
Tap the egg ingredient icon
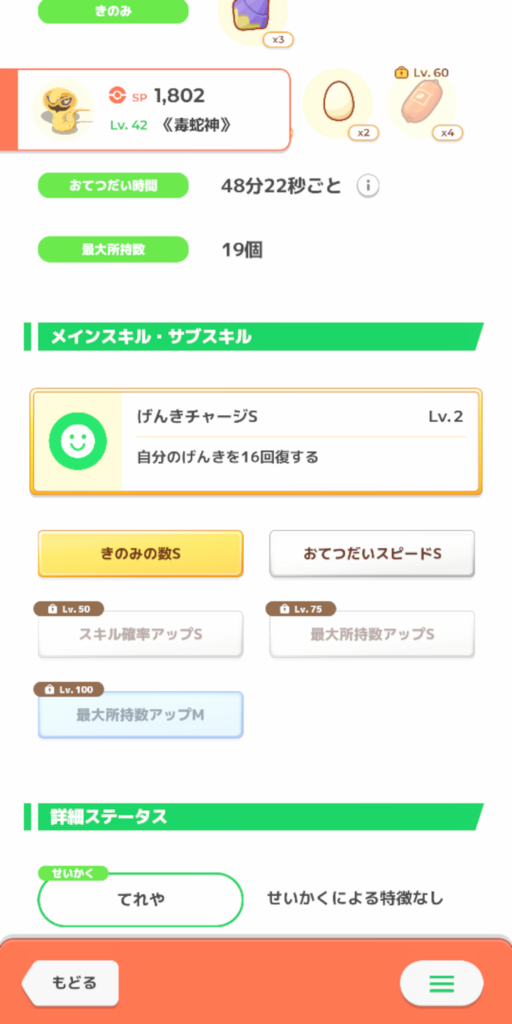pyautogui.click(x=338, y=104)
